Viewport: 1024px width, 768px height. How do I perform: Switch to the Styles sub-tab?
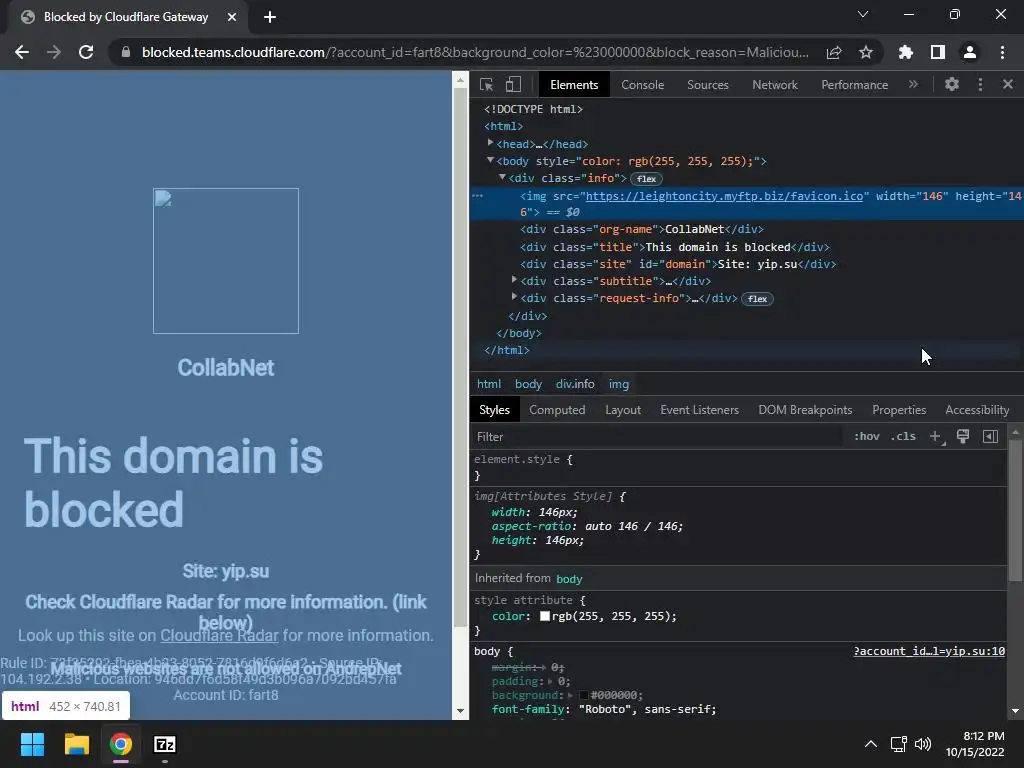pyautogui.click(x=494, y=410)
